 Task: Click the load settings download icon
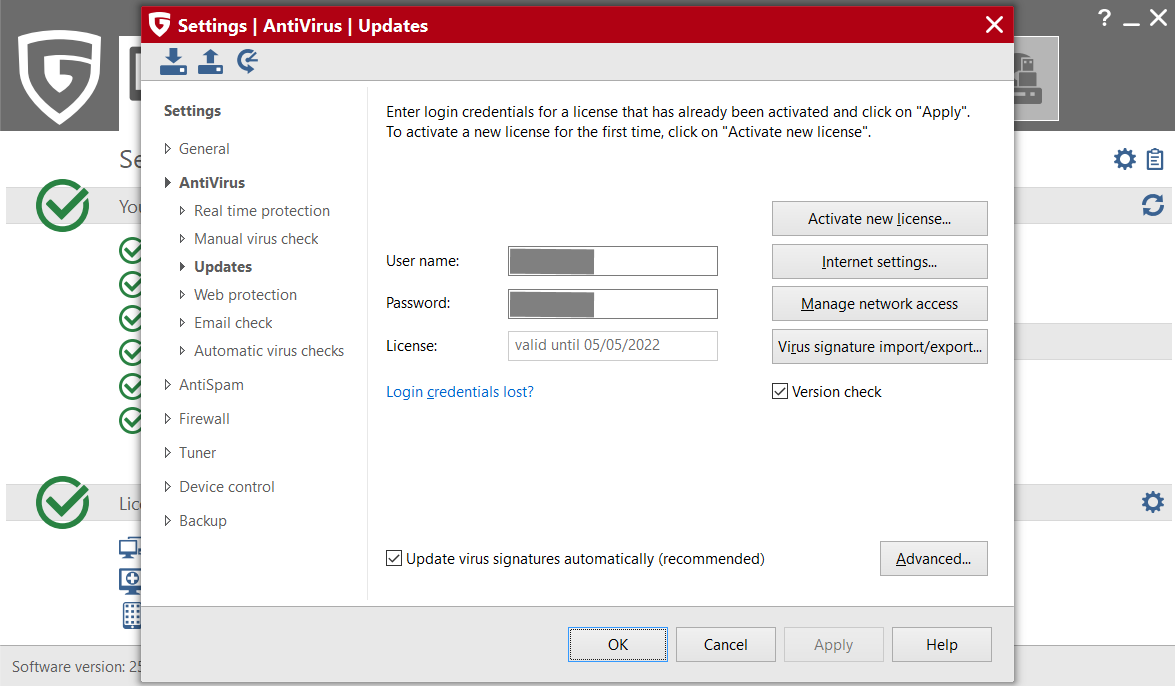173,61
